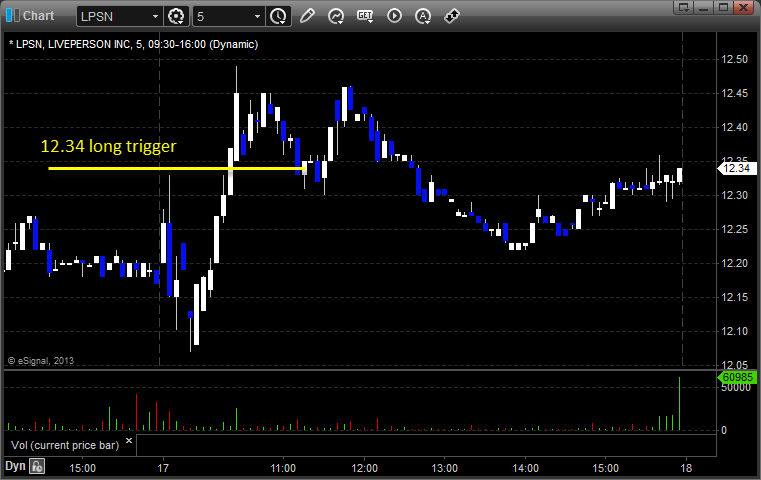Click the blue Chart window icon
This screenshot has width=761, height=480.
click(12, 16)
